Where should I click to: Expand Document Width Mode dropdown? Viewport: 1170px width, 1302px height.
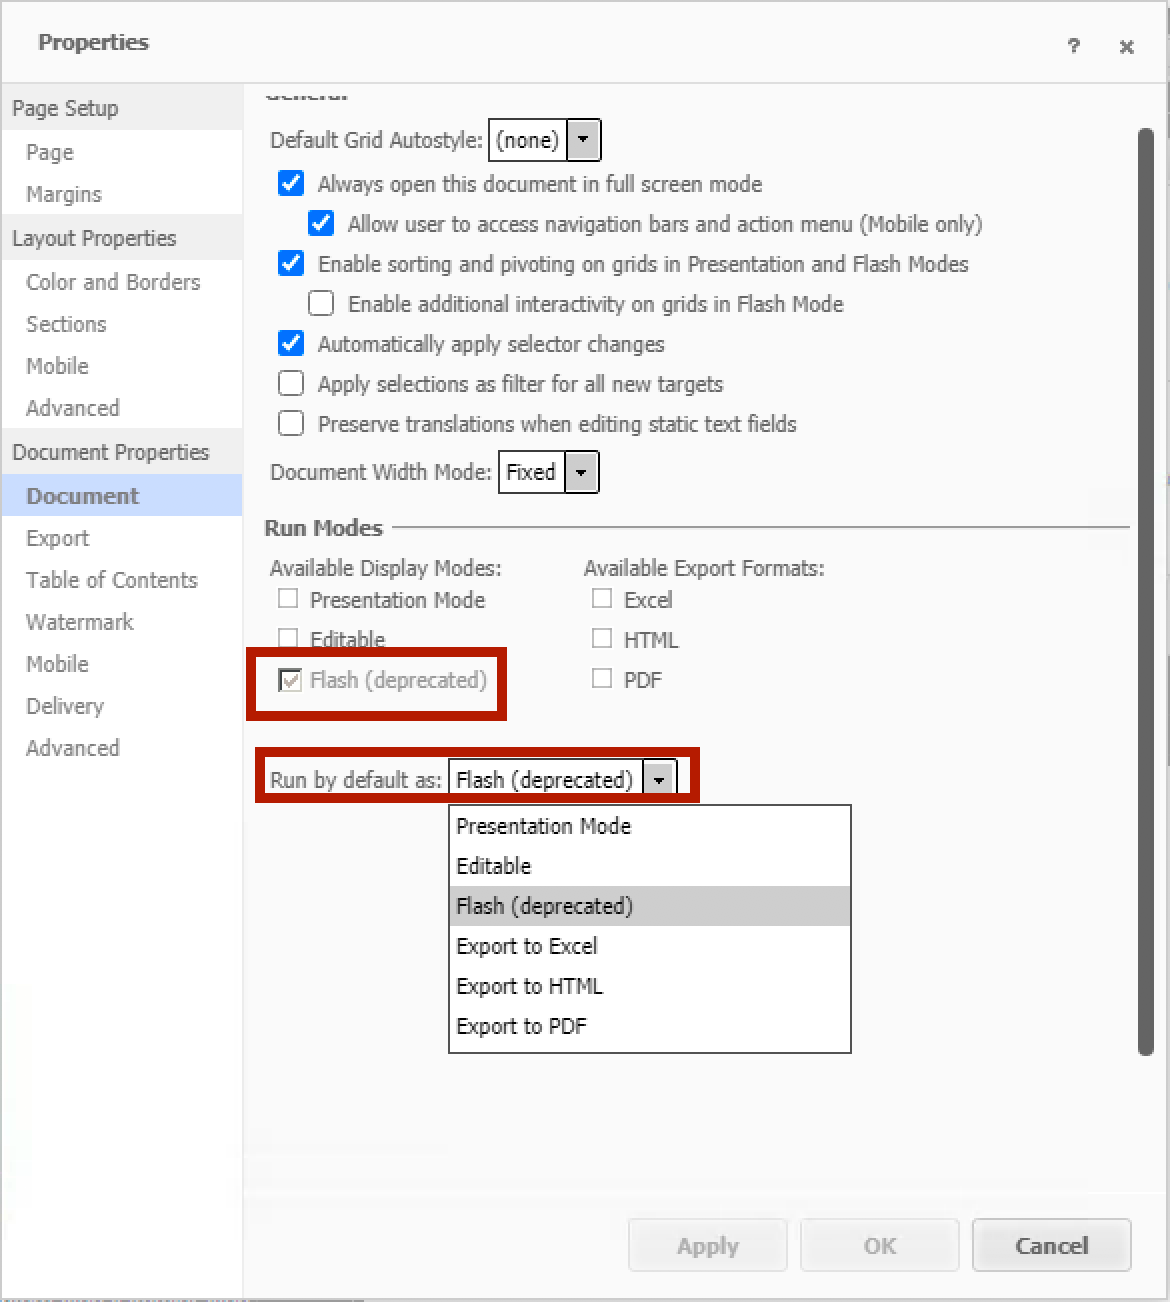coord(581,473)
